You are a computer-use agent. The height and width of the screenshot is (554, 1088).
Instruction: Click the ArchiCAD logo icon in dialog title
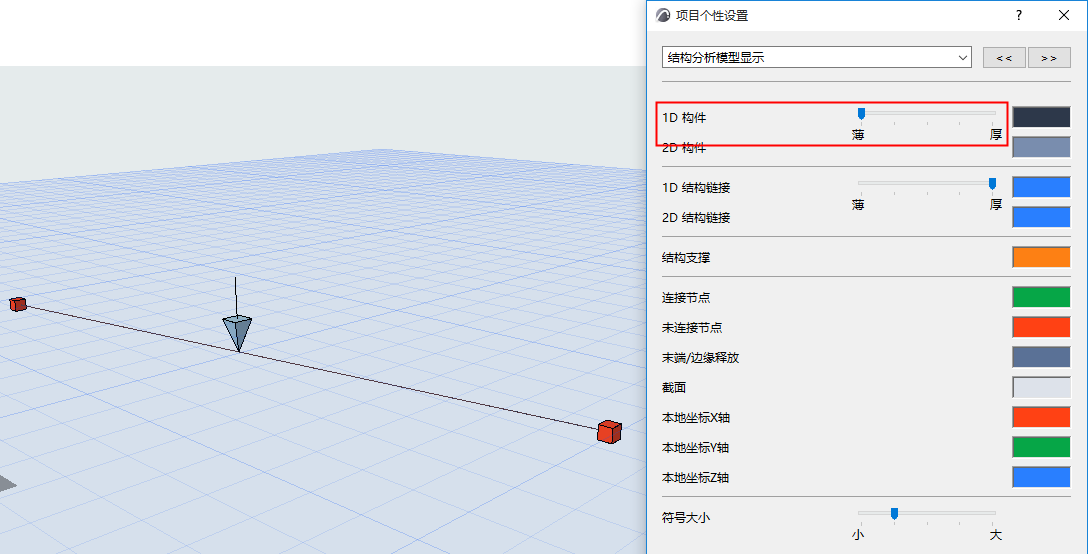click(663, 15)
